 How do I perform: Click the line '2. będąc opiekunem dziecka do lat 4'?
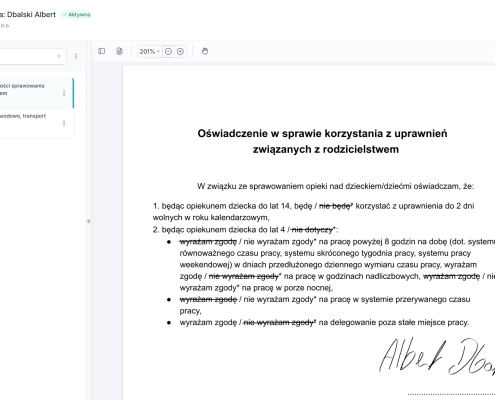point(219,230)
